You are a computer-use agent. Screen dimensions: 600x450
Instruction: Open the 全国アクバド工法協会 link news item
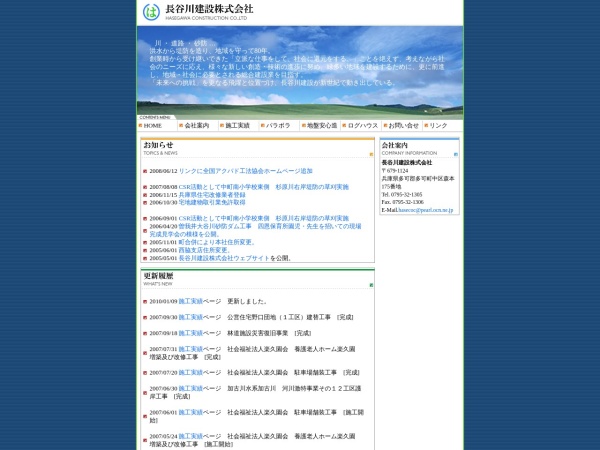click(x=246, y=171)
